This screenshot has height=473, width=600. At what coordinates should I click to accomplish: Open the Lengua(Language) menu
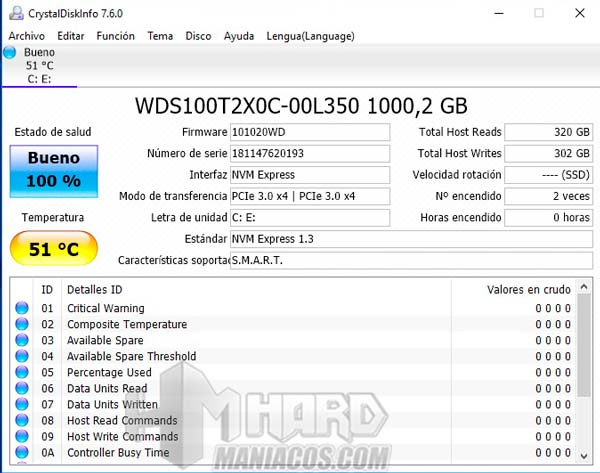[x=310, y=36]
